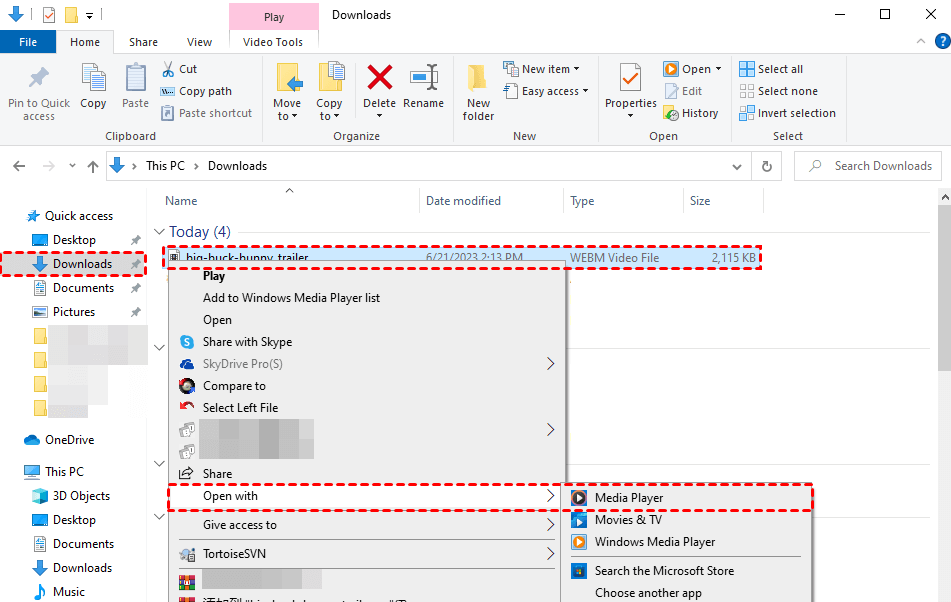Viewport: 951px width, 602px height.
Task: Switch to the Share ribbon tab
Action: pos(143,42)
